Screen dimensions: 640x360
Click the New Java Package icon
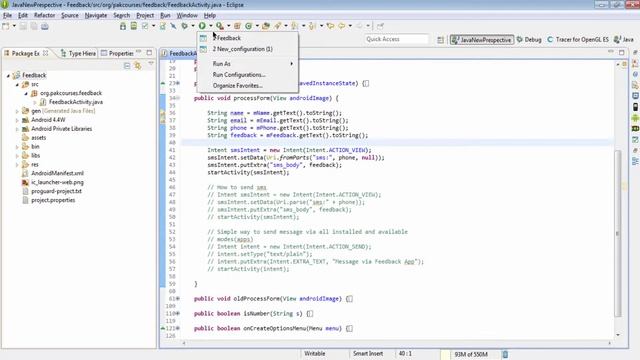237,26
